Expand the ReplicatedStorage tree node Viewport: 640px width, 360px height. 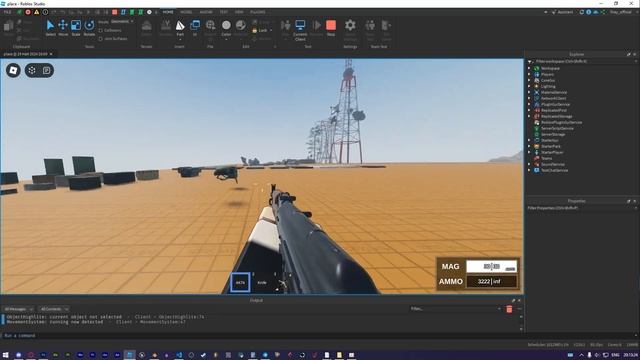529,116
